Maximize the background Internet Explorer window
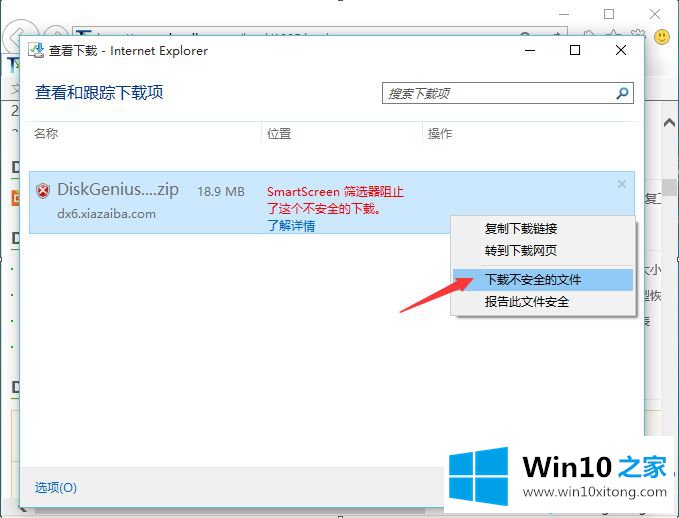679x518 pixels. (x=609, y=14)
